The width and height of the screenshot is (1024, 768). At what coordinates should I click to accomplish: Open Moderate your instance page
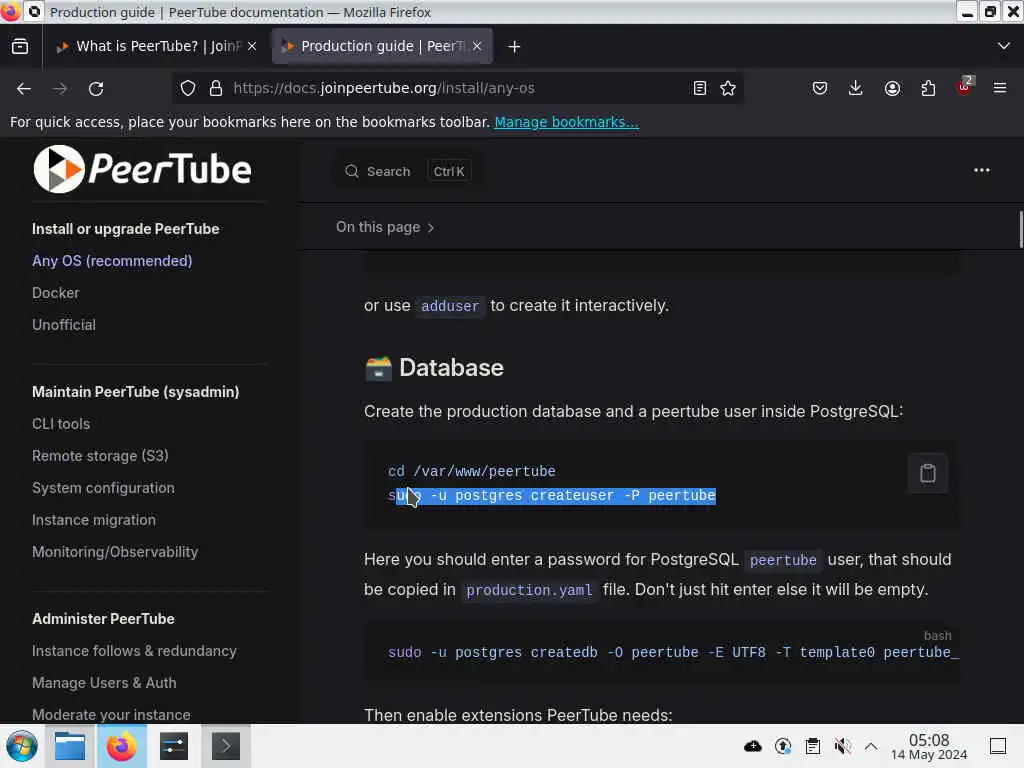point(112,714)
